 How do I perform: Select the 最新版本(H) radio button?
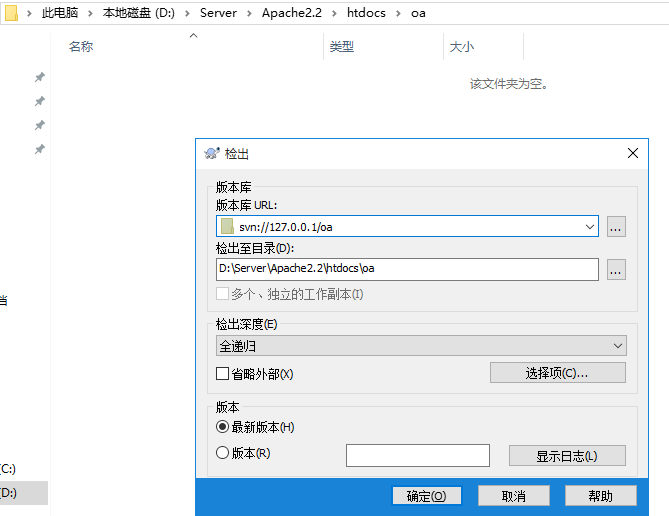click(x=223, y=427)
